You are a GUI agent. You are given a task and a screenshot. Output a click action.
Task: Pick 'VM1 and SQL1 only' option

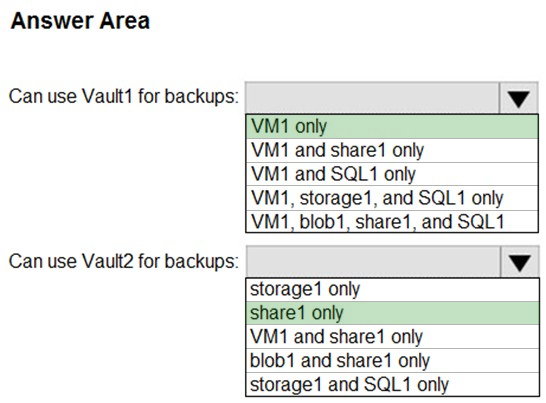392,174
